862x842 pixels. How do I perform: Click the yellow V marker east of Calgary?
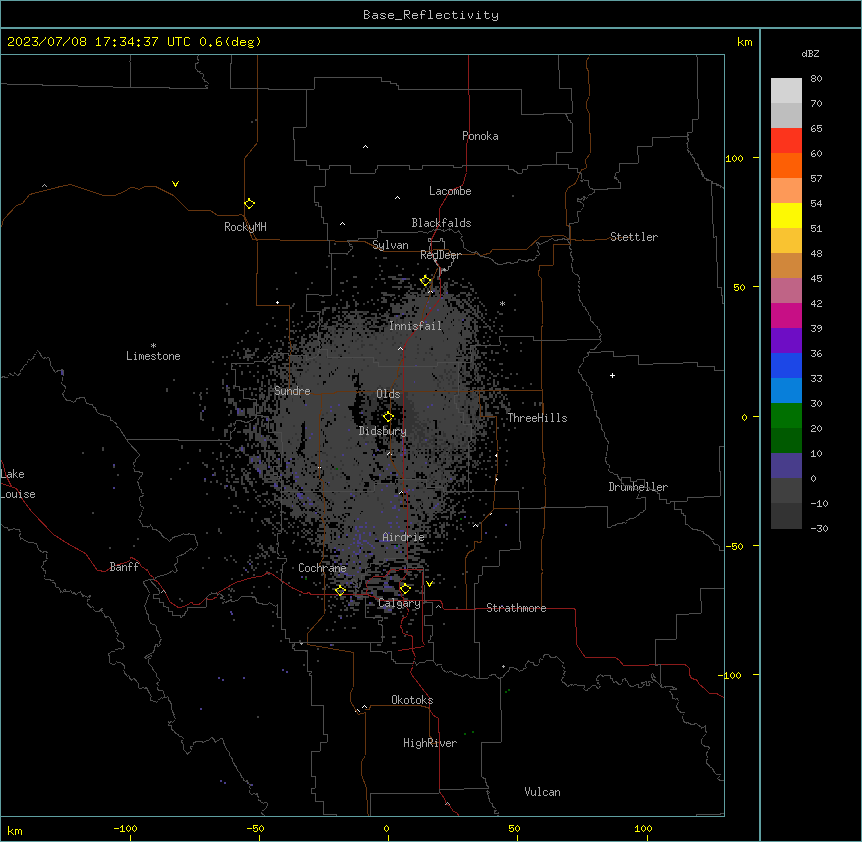(x=429, y=584)
